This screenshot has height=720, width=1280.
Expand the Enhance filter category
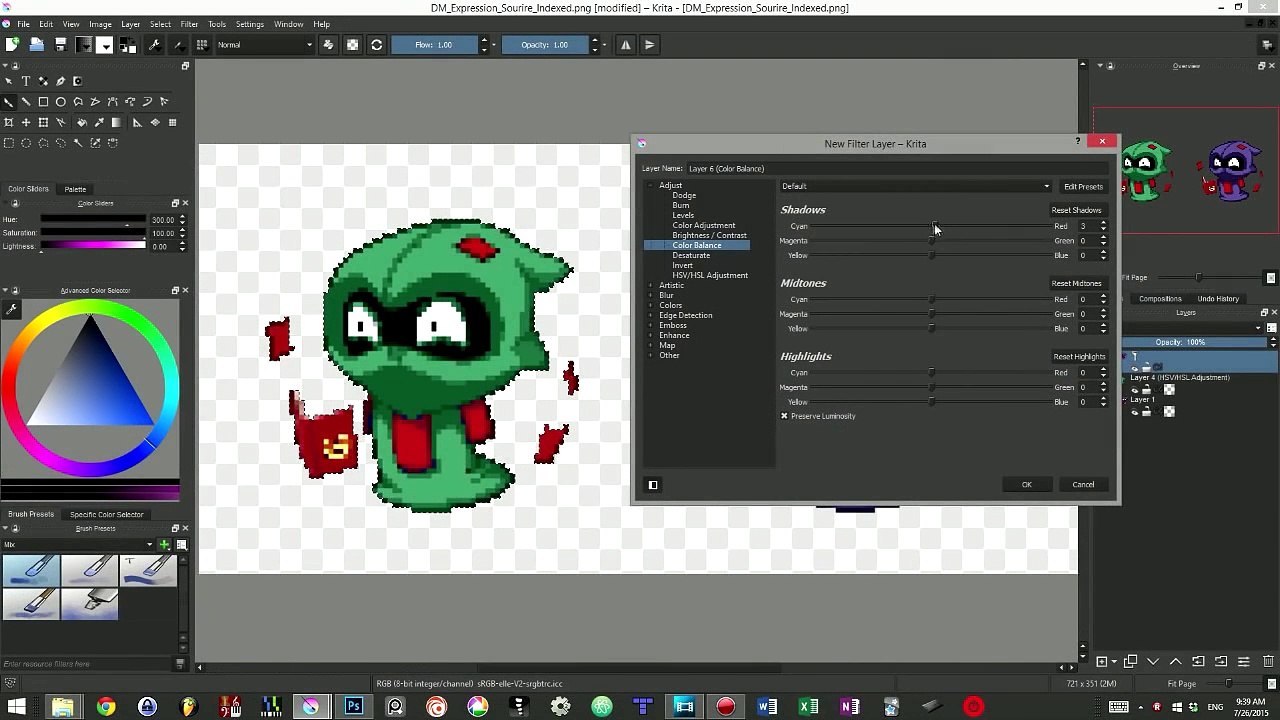pos(651,335)
